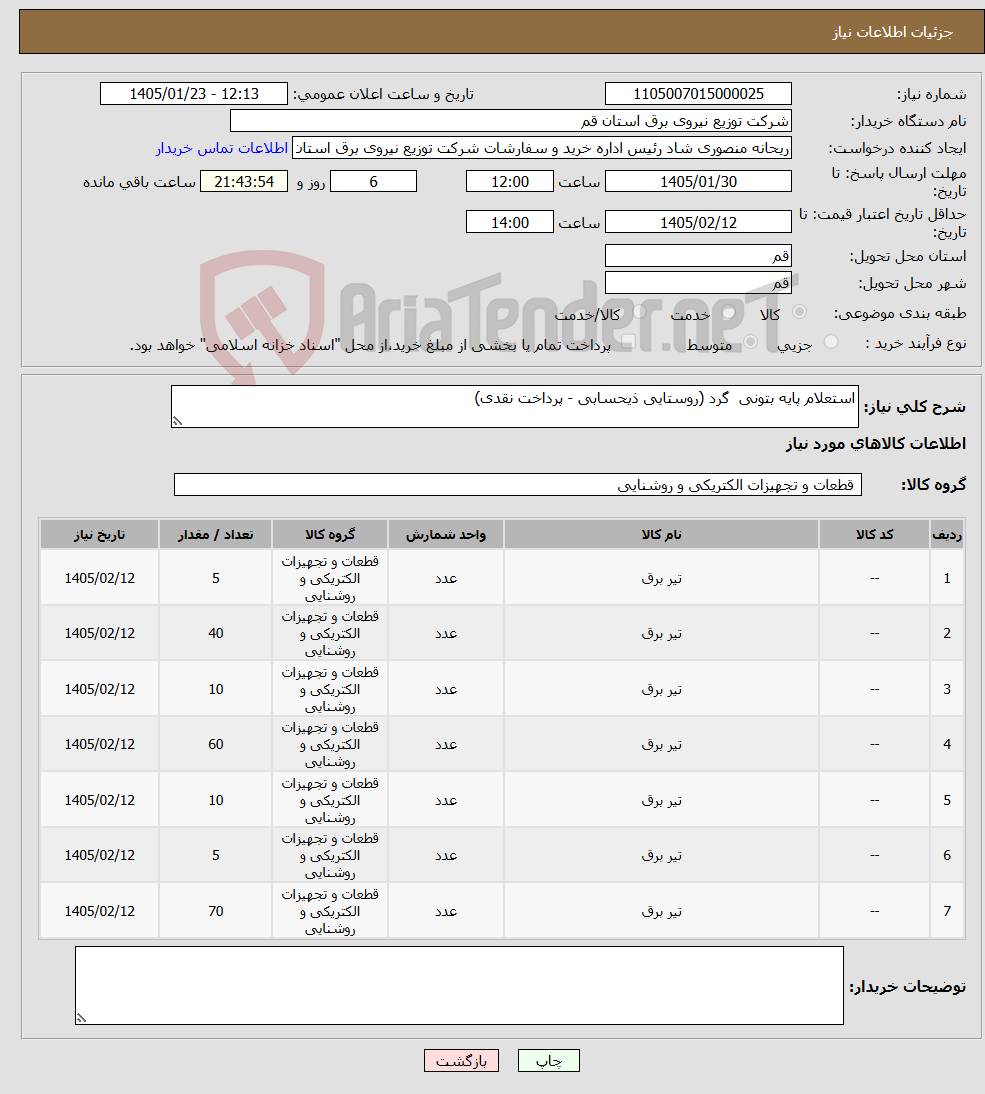Click the response deadline date 1405/01/30

click(x=698, y=181)
